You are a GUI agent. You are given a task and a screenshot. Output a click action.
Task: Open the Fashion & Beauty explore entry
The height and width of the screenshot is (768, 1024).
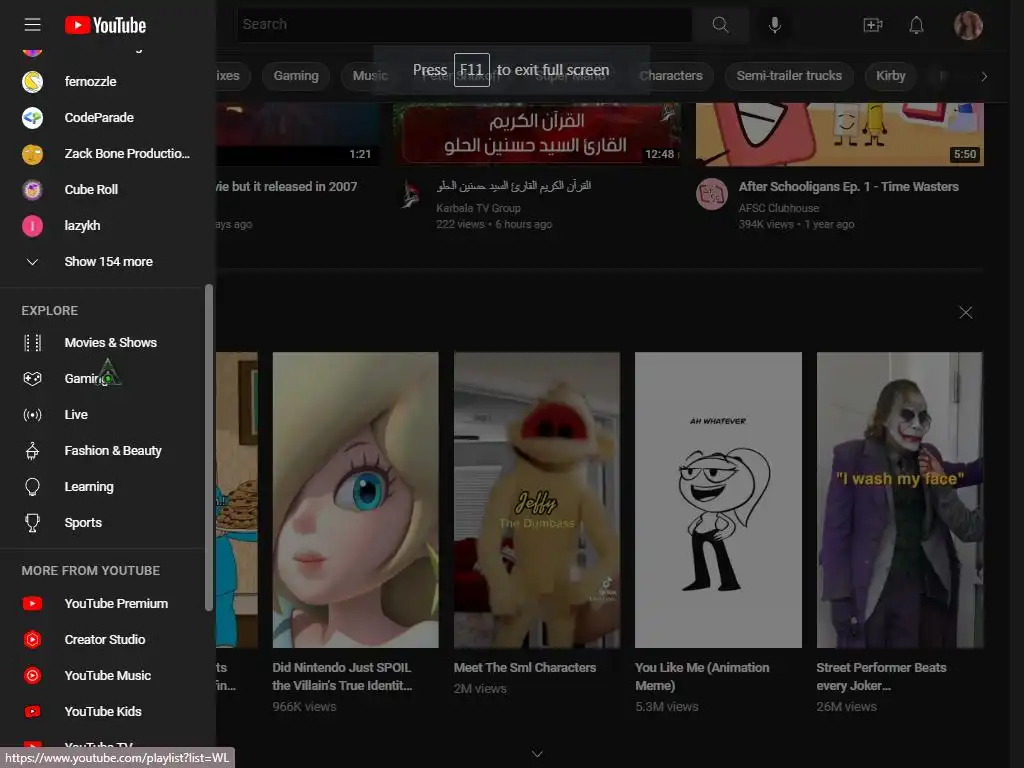pyautogui.click(x=103, y=451)
